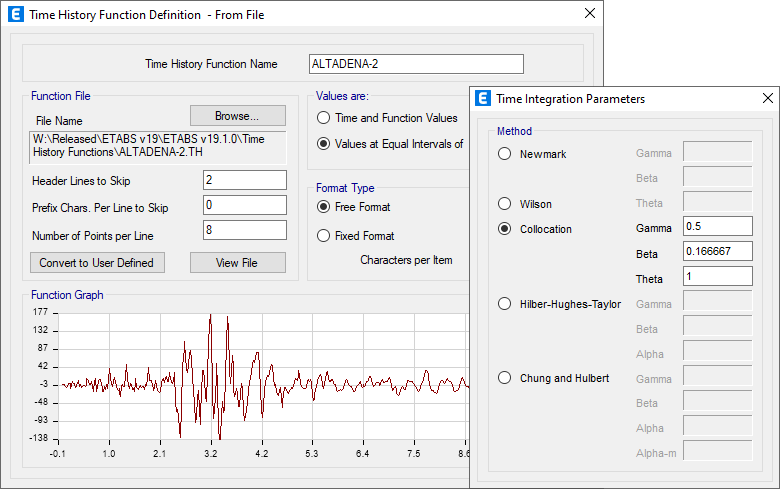This screenshot has width=780, height=489.
Task: Click the Browse button for function file
Action: click(237, 116)
